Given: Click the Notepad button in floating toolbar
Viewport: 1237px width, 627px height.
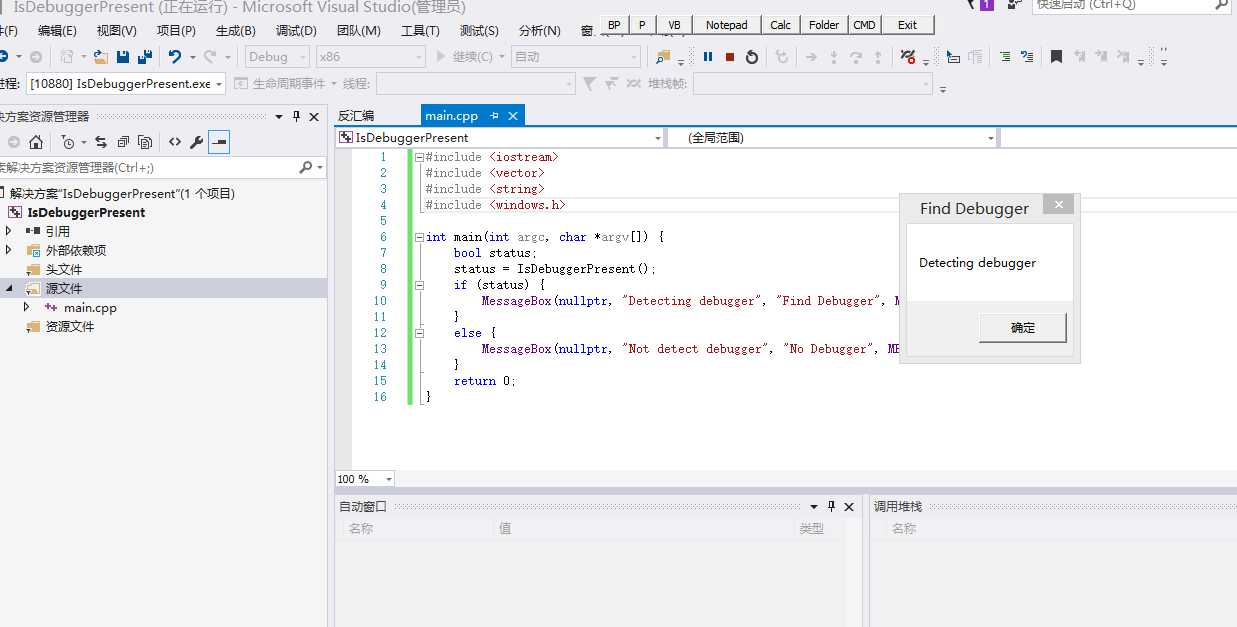Looking at the screenshot, I should (726, 25).
